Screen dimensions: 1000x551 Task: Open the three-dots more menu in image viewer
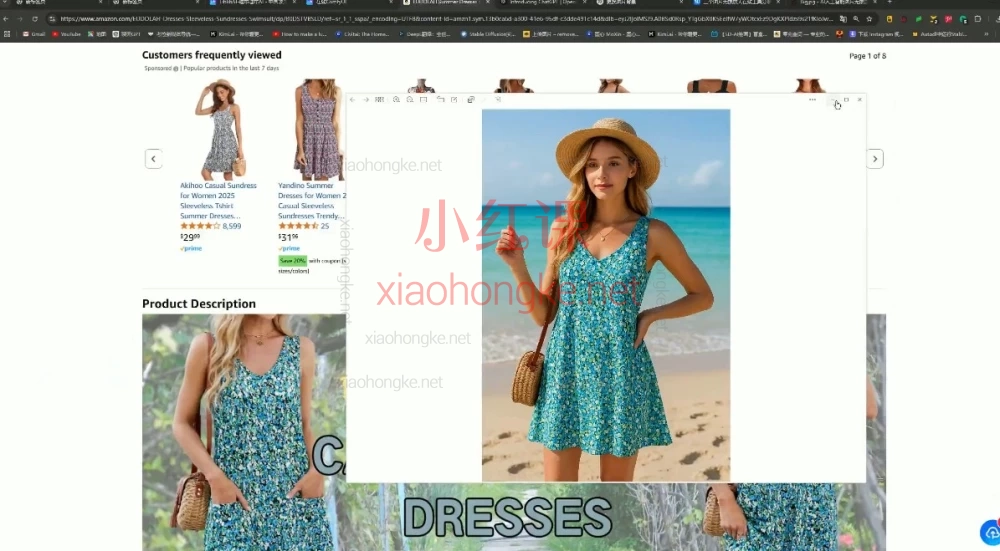[x=812, y=99]
